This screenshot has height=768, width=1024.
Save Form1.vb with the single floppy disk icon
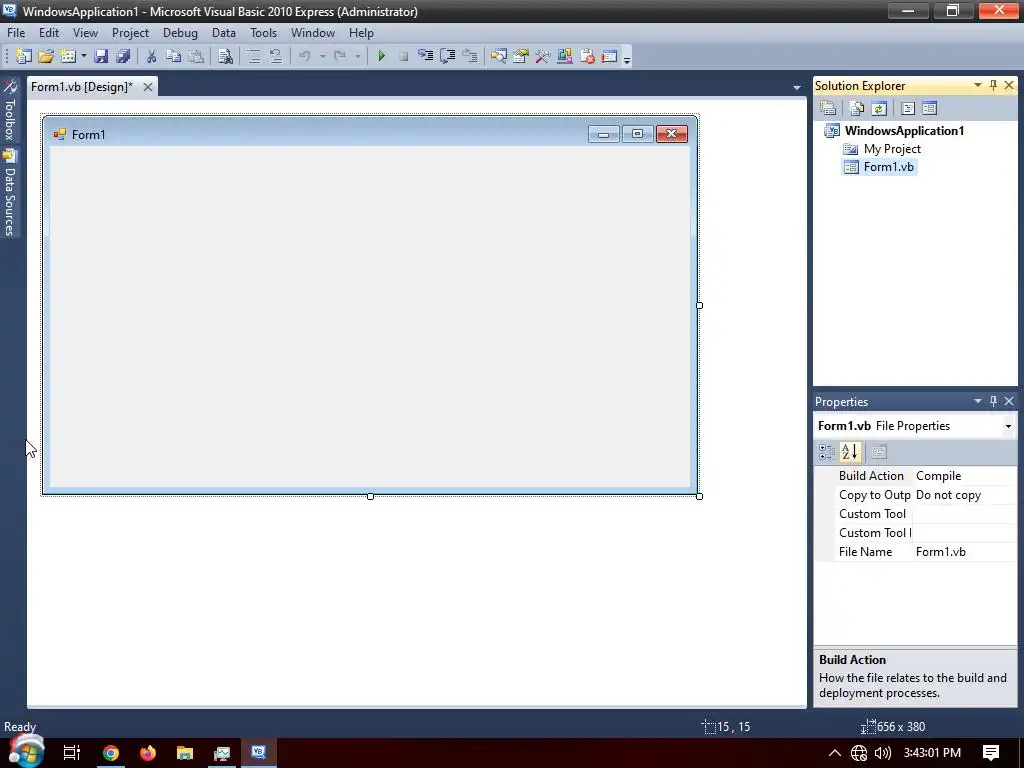point(101,56)
